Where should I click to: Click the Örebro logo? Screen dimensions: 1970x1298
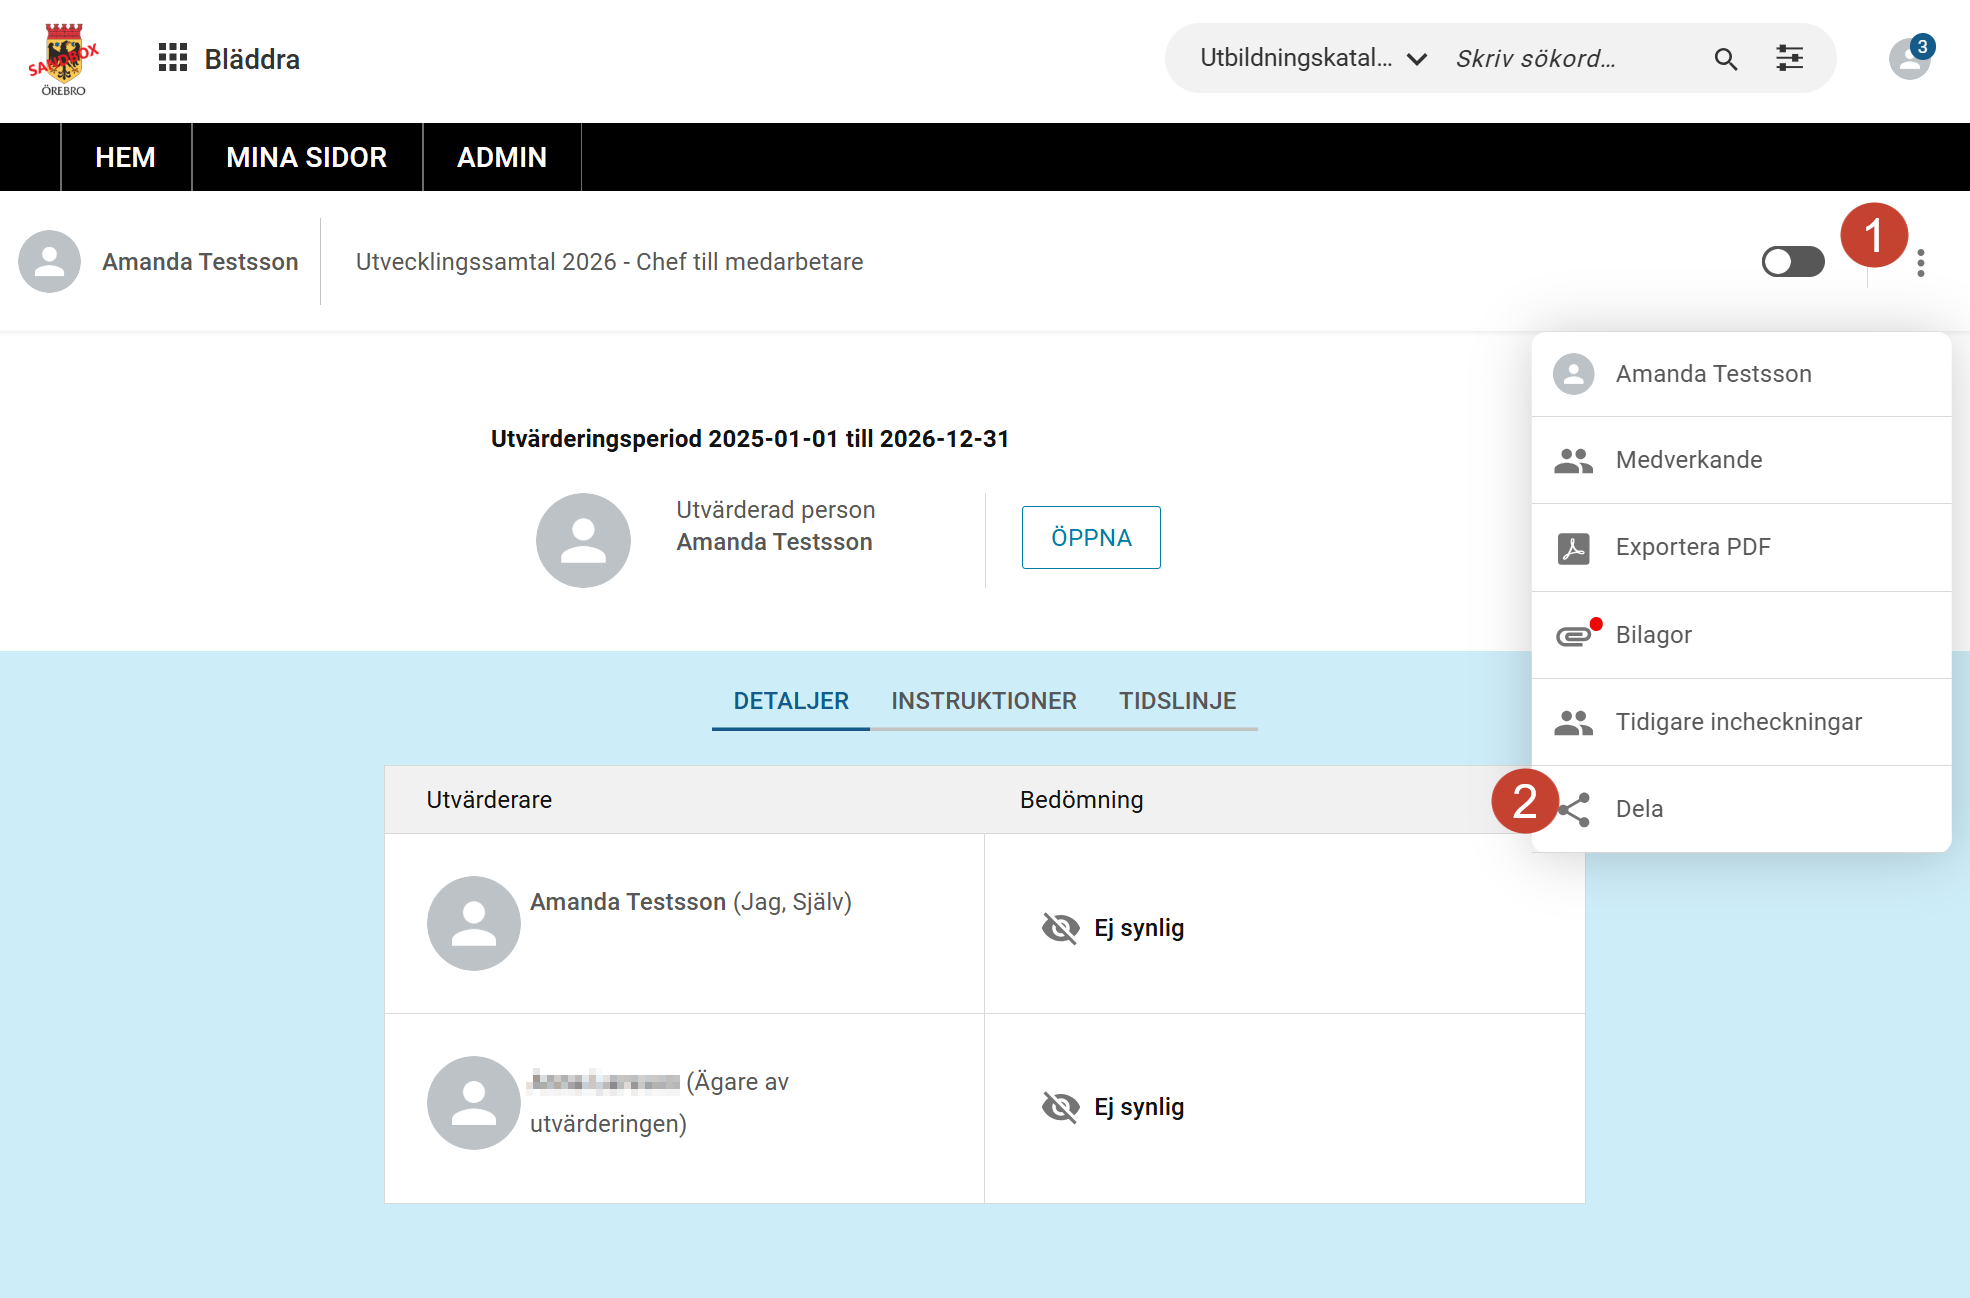click(63, 59)
